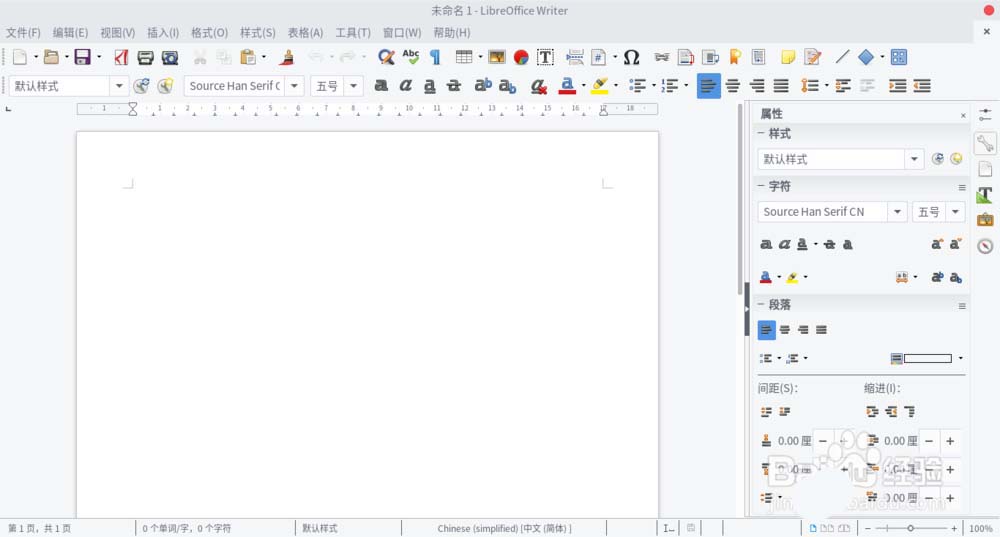Open the sidebar Gallery deck icon
The width and height of the screenshot is (1000, 537).
(x=985, y=220)
